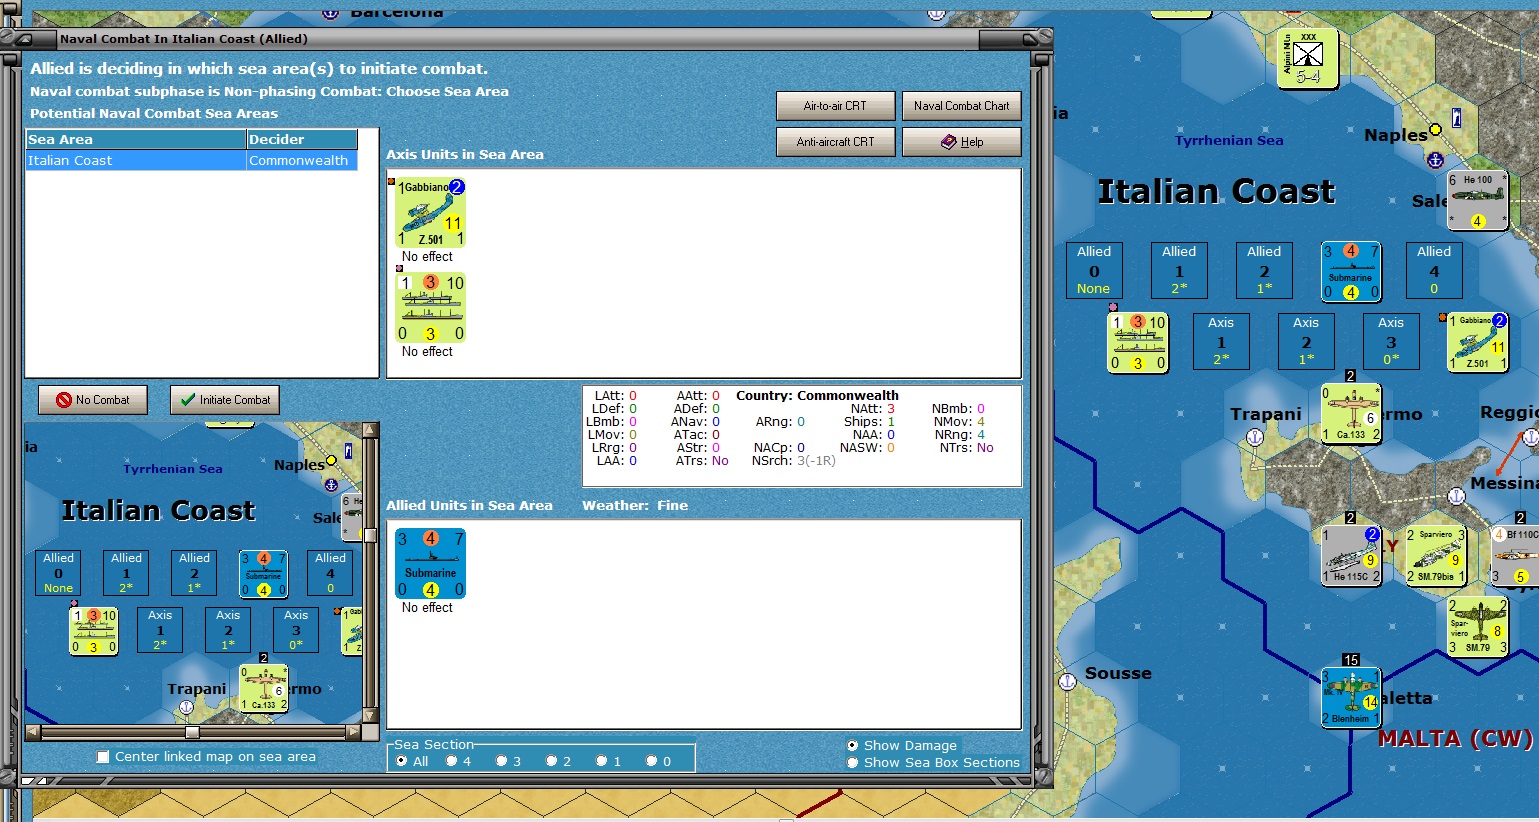Select the He 115C aircraft counter
This screenshot has width=1539, height=822.
pyautogui.click(x=1351, y=554)
